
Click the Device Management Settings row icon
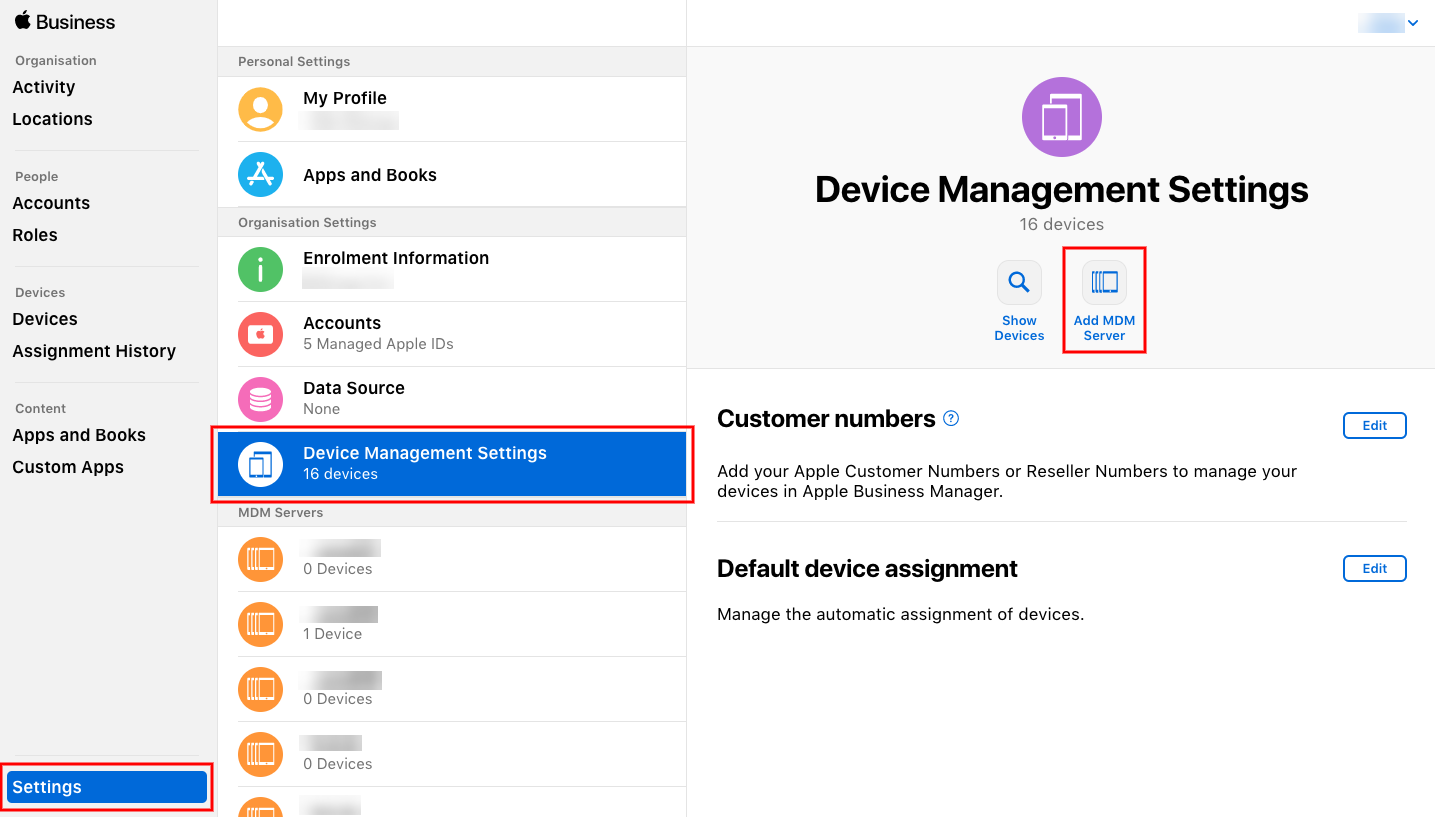coord(260,464)
